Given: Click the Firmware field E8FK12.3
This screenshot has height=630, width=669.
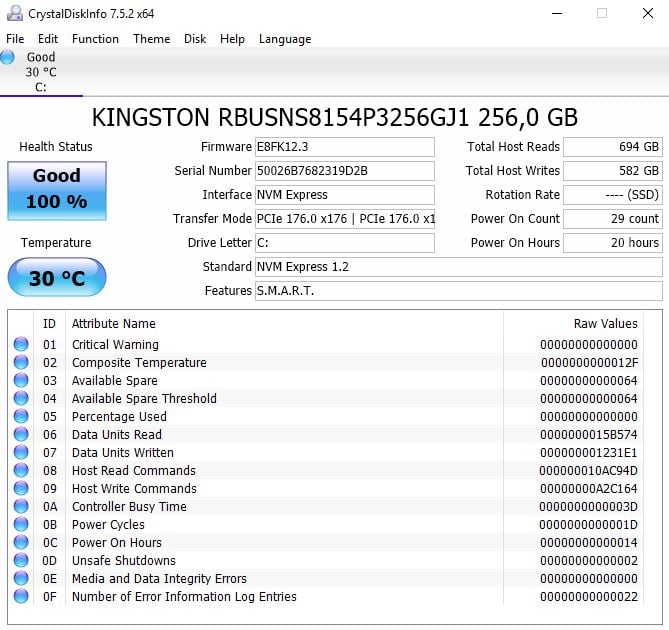Looking at the screenshot, I should (x=345, y=147).
